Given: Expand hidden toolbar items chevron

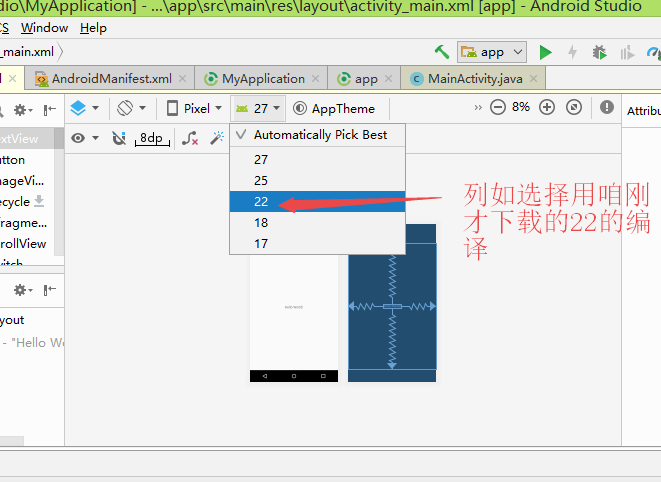Looking at the screenshot, I should [x=478, y=108].
